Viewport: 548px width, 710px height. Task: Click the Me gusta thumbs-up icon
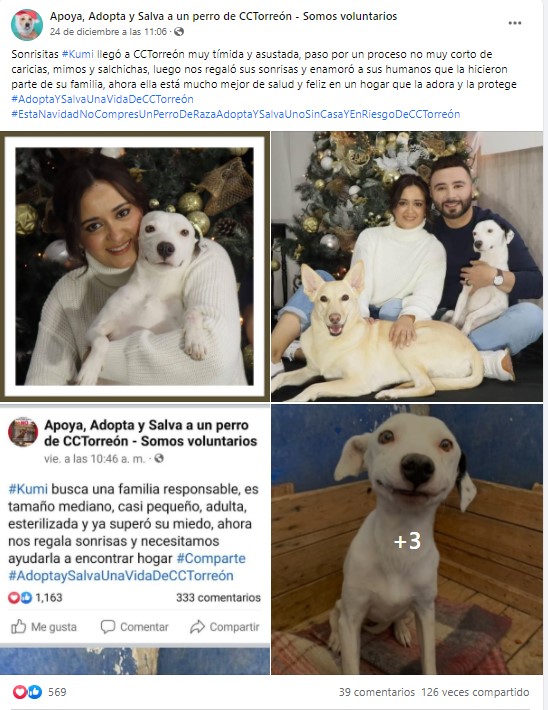coord(19,626)
